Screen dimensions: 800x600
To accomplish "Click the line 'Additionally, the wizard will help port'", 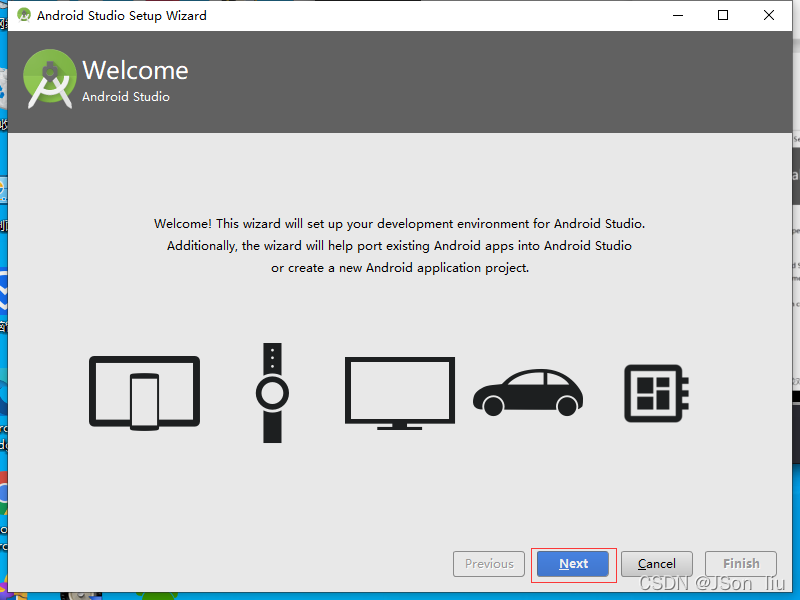I will coord(399,246).
